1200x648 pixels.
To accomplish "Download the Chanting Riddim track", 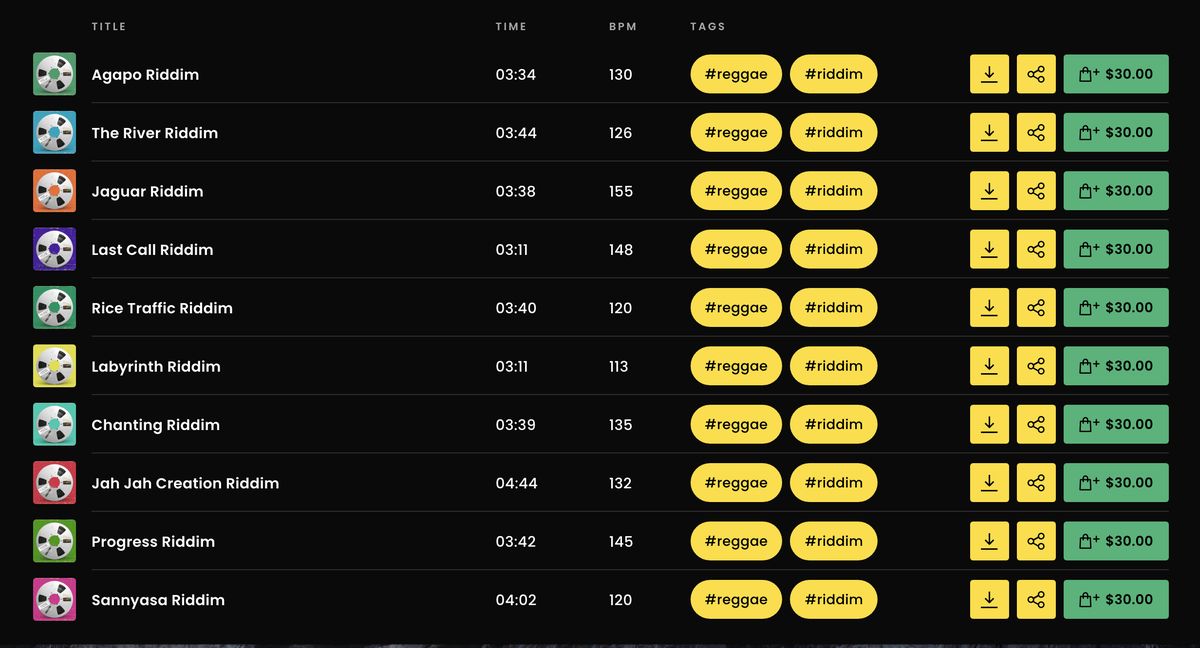I will coord(989,424).
